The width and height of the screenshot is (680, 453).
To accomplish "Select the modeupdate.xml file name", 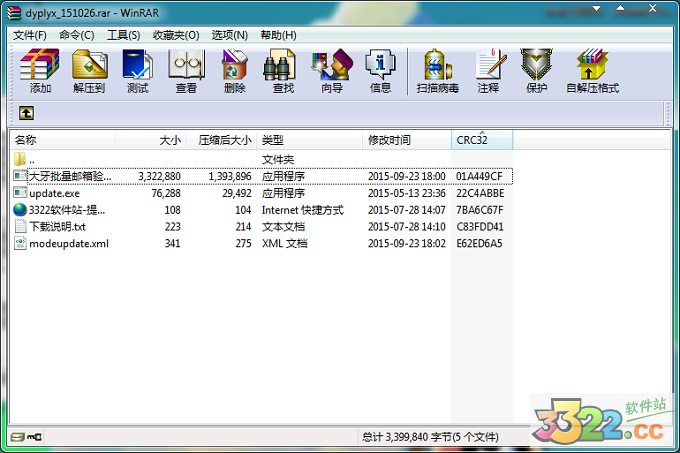I will pos(69,244).
